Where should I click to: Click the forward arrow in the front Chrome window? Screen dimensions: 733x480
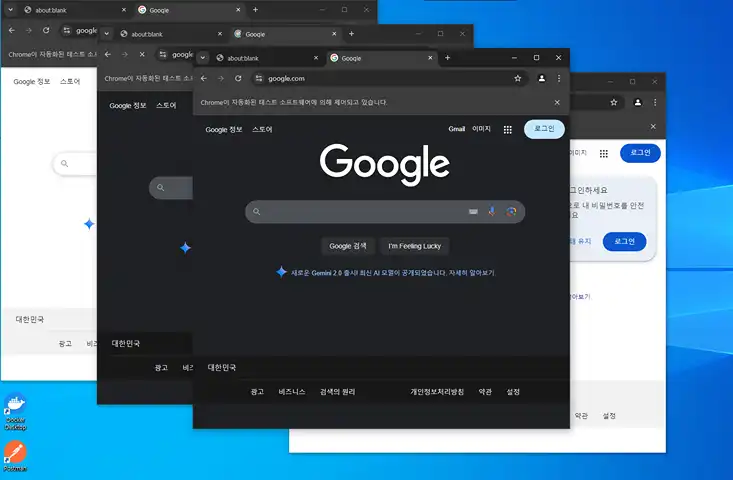pyautogui.click(x=221, y=79)
